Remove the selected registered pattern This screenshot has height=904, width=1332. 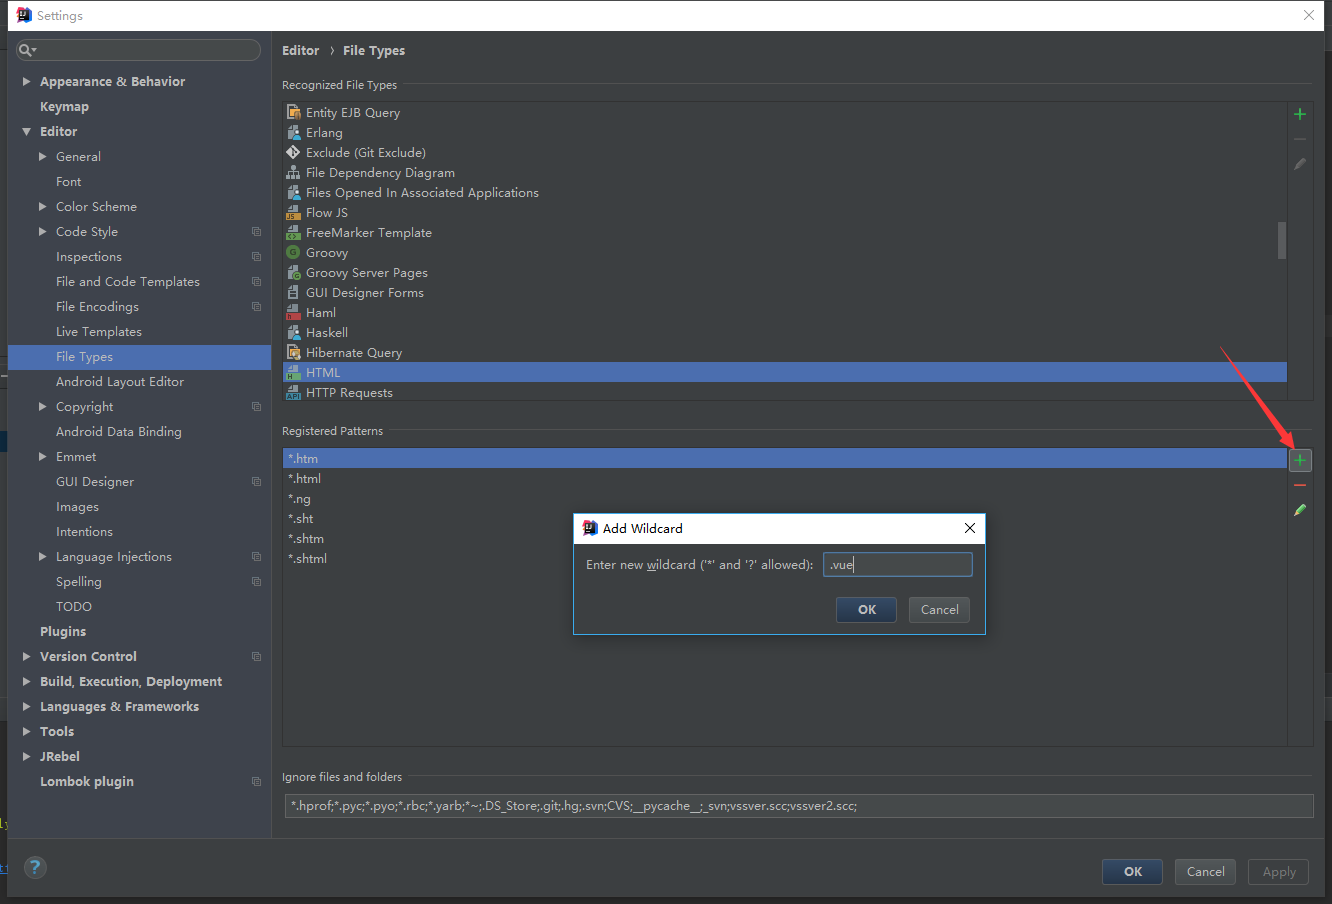pyautogui.click(x=1300, y=485)
